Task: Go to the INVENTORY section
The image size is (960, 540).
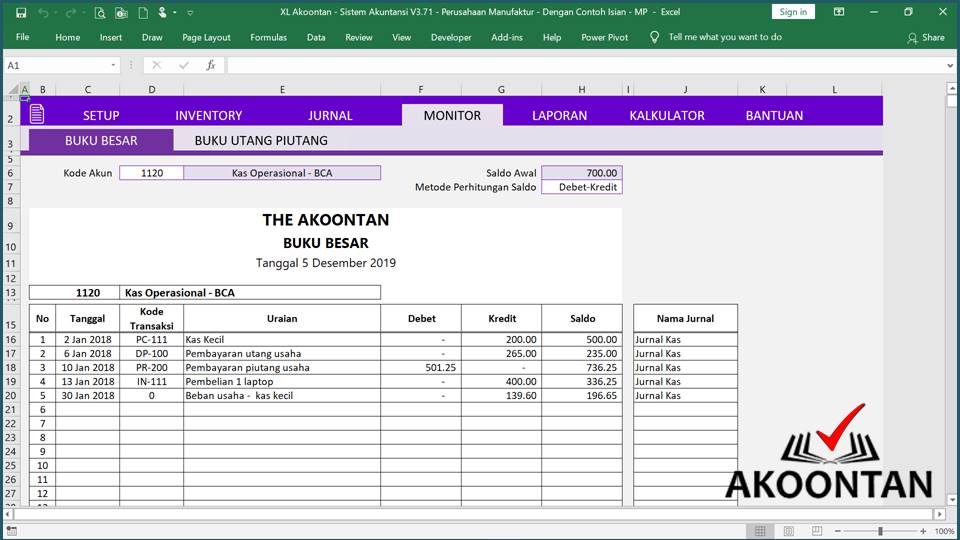Action: click(x=209, y=115)
